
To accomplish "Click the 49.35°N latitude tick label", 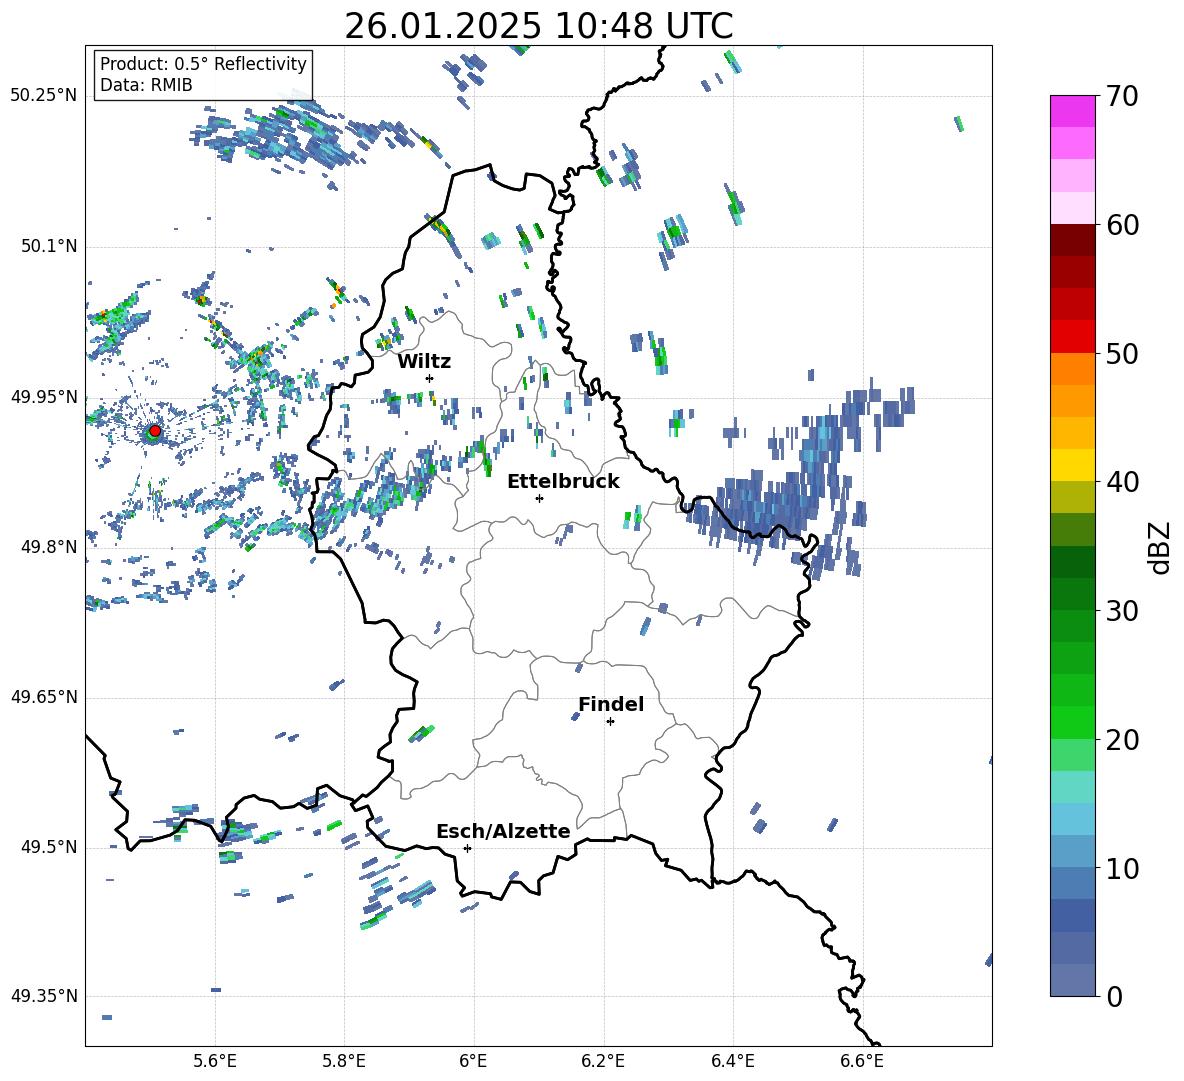I will 44,996.
